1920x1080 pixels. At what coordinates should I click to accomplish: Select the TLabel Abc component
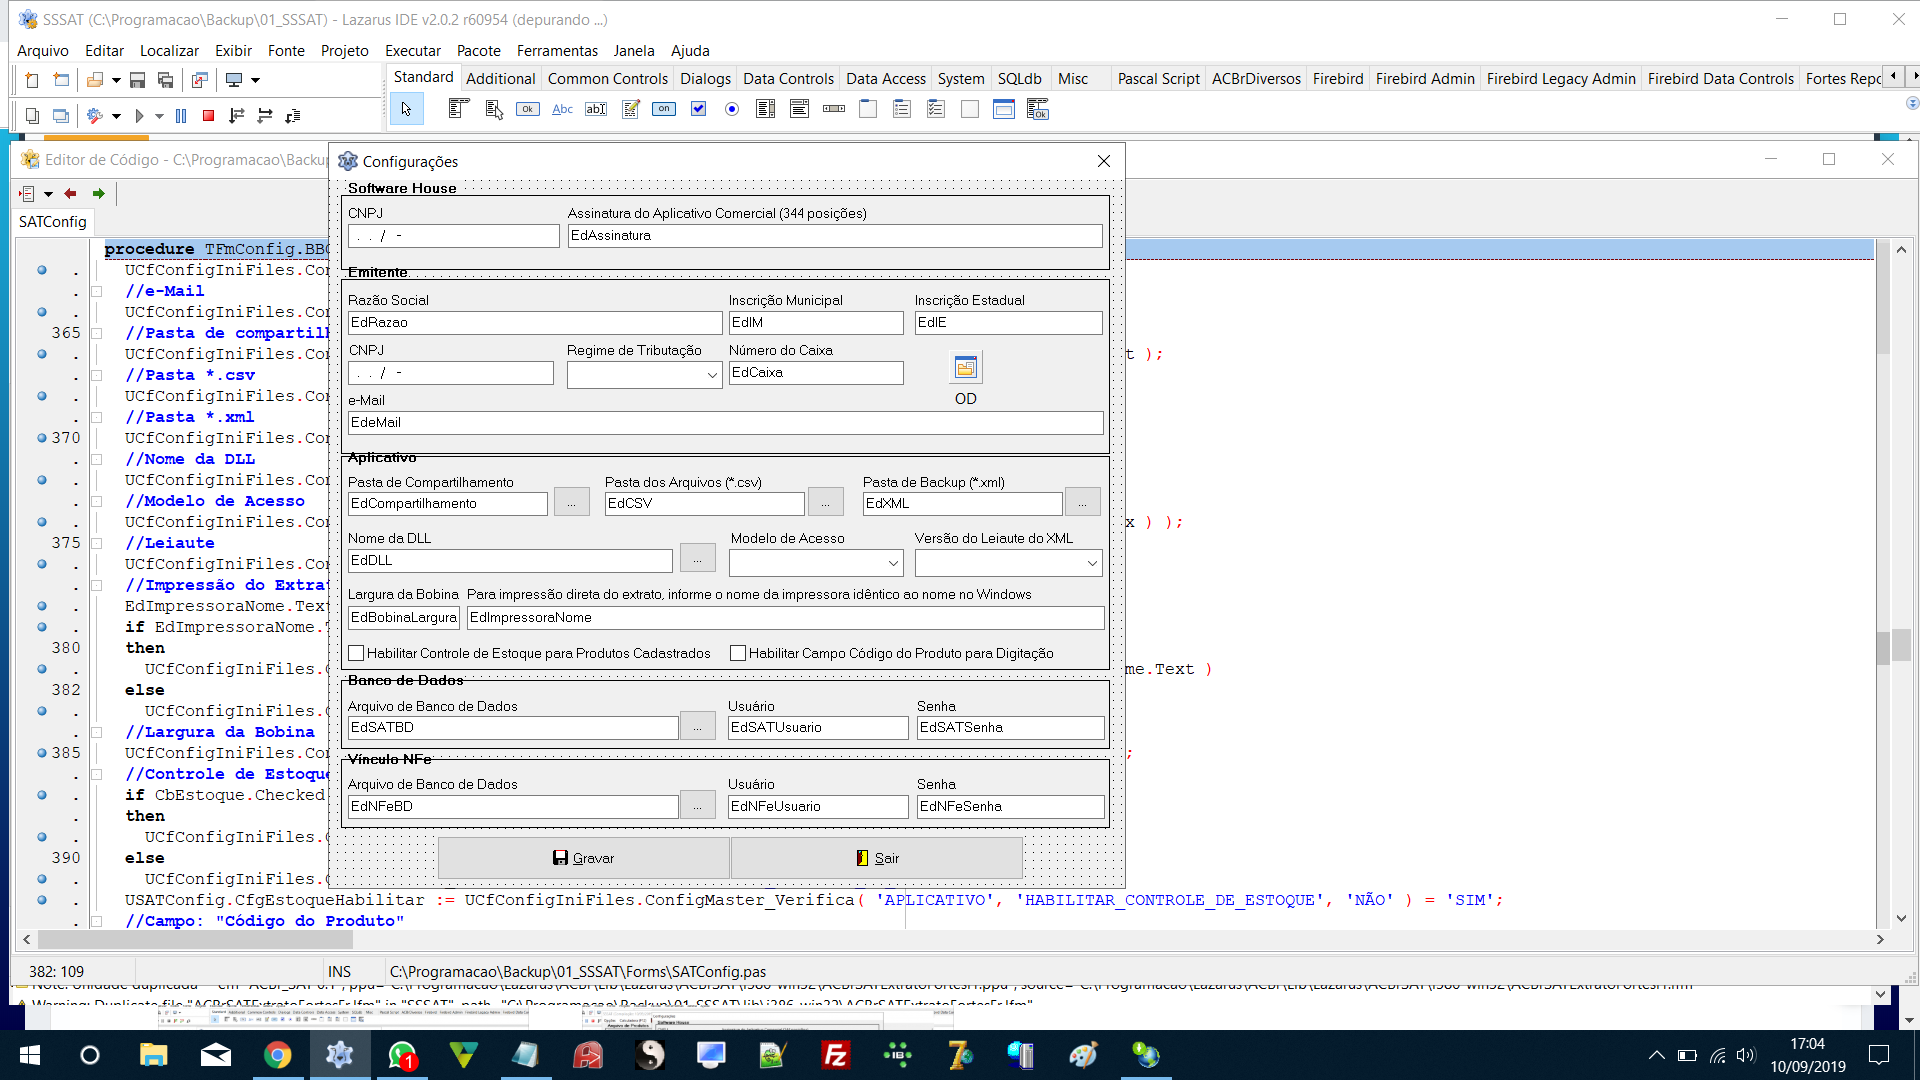562,109
